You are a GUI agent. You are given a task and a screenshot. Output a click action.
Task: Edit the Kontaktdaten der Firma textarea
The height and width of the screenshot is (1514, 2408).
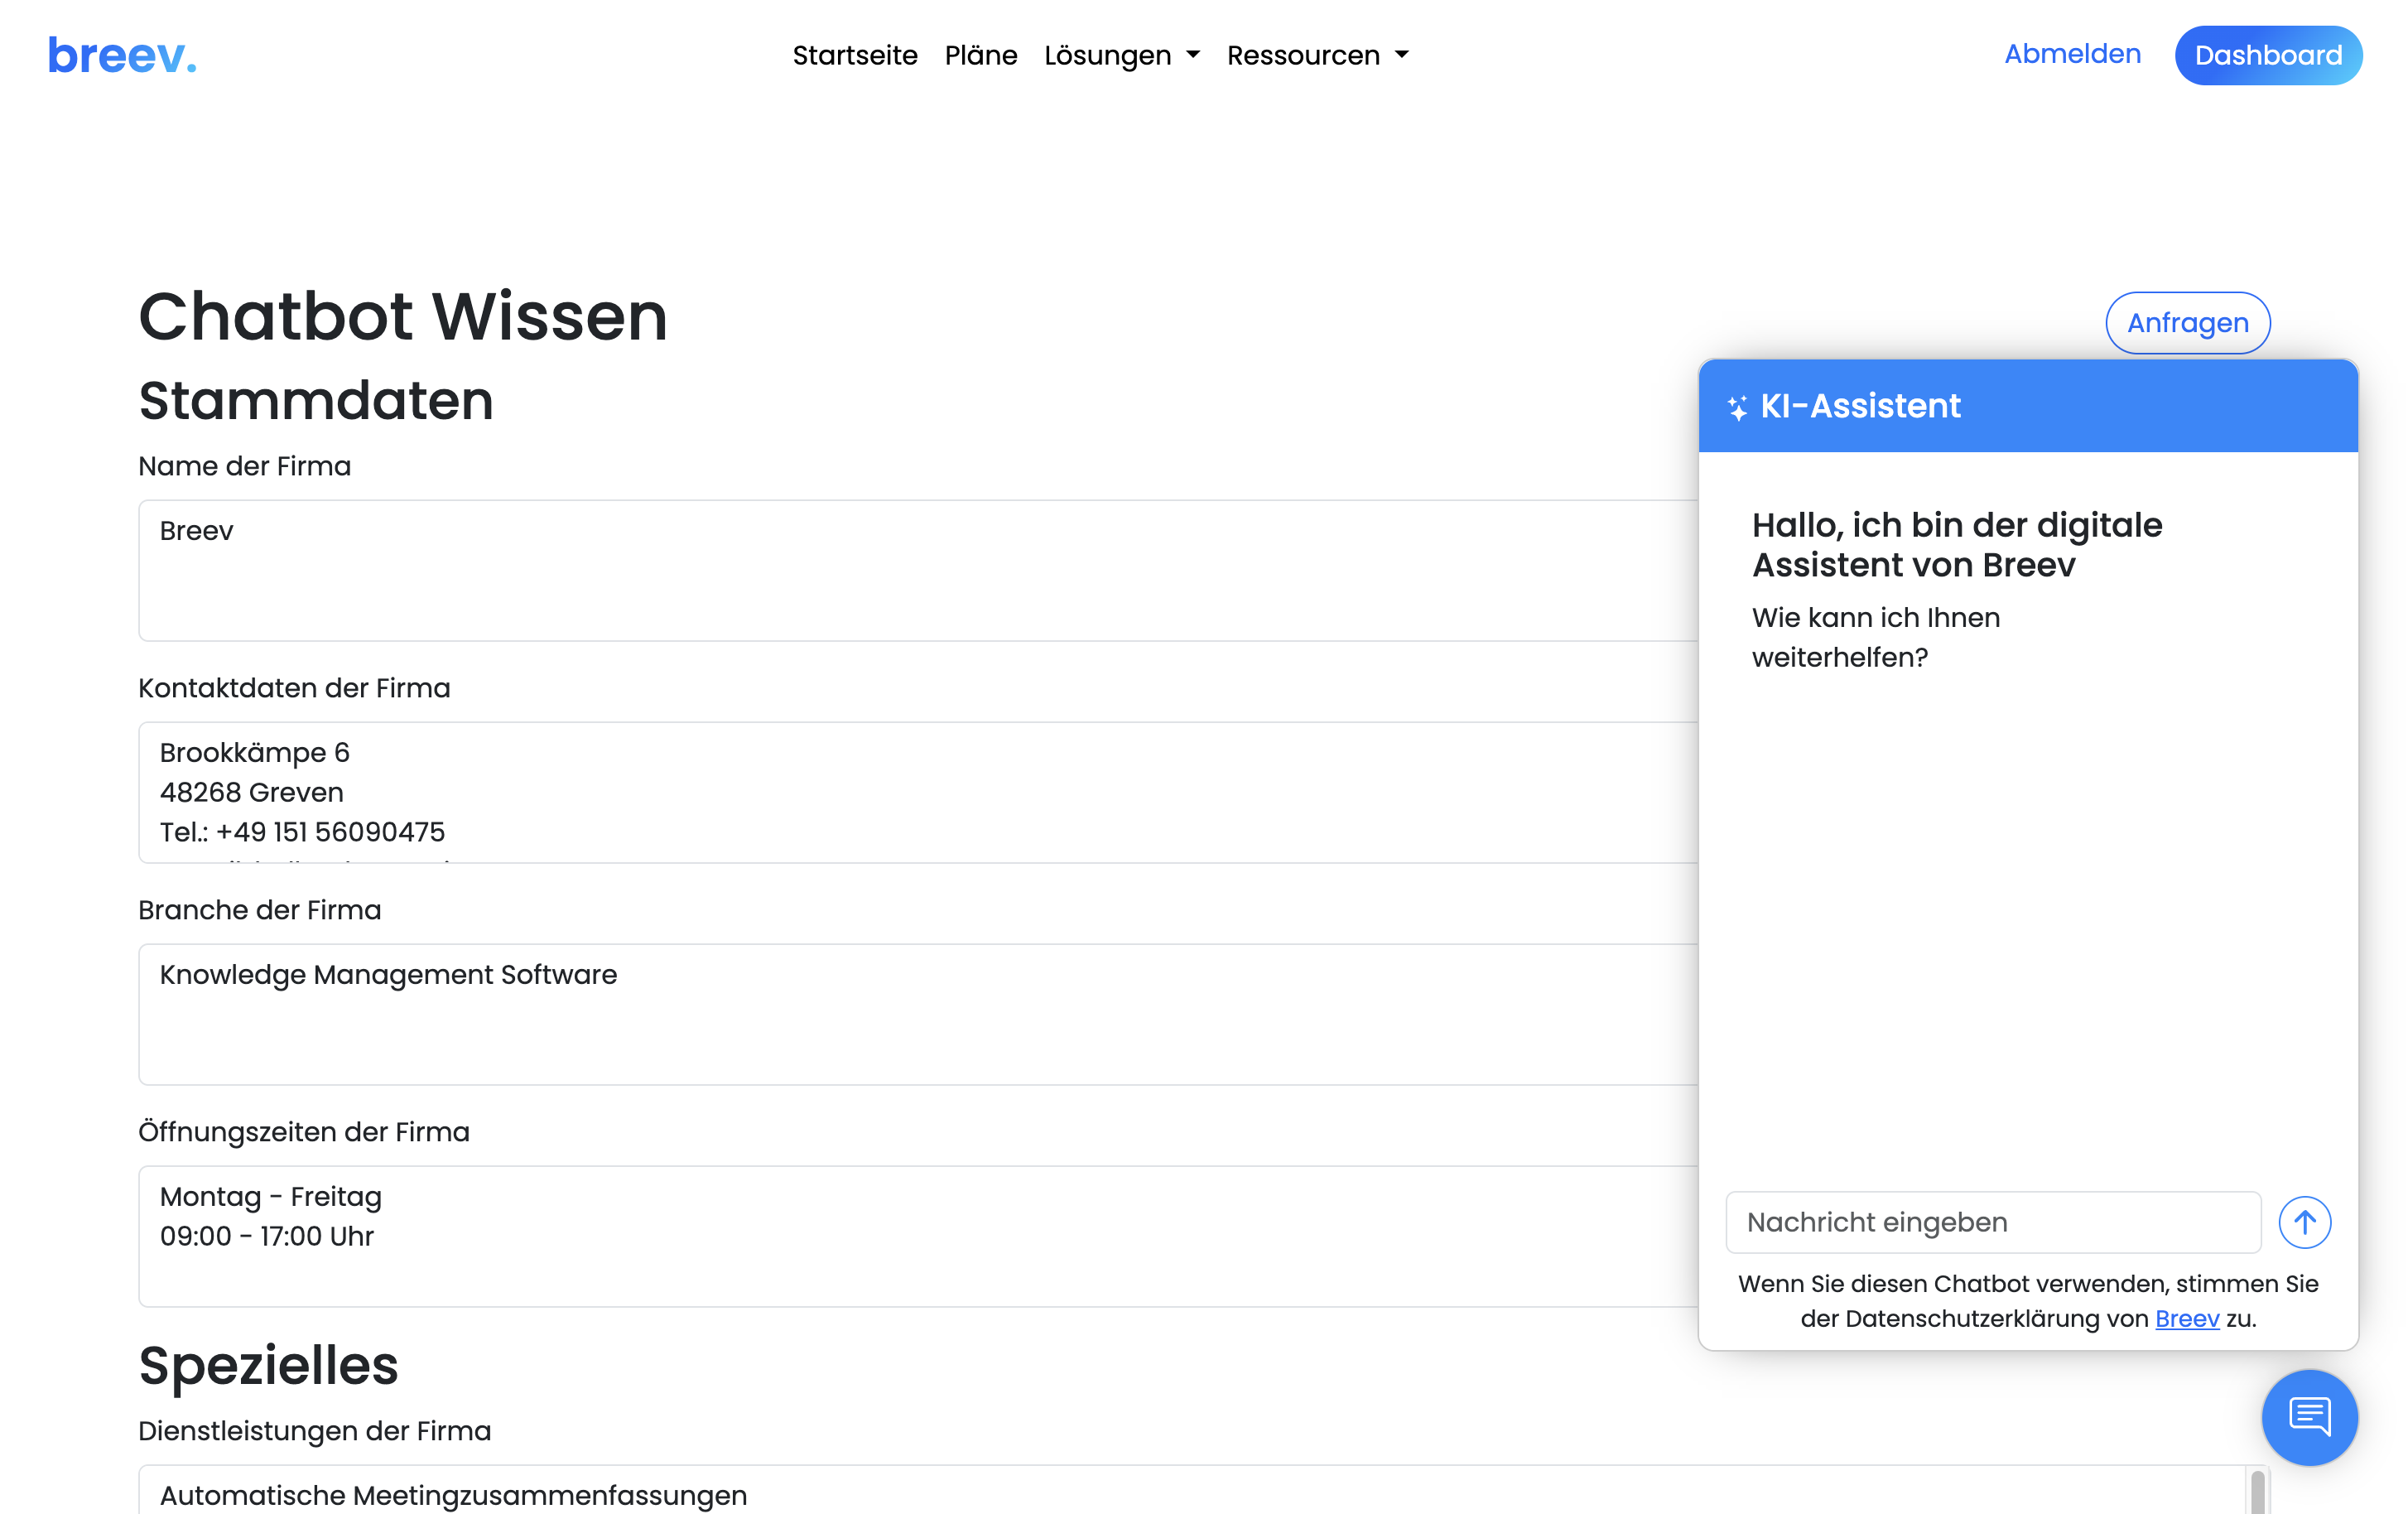(918, 792)
